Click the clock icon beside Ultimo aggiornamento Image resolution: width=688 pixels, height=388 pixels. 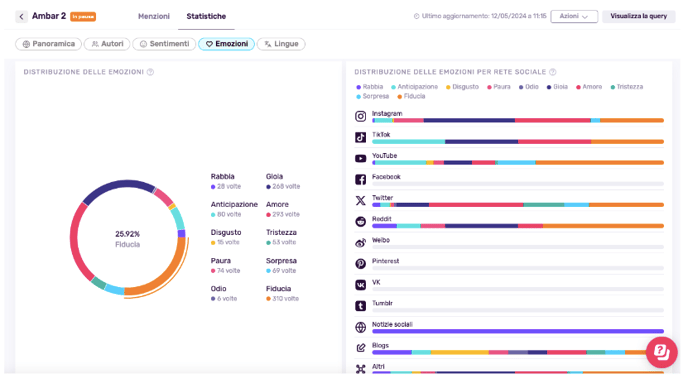pos(416,16)
